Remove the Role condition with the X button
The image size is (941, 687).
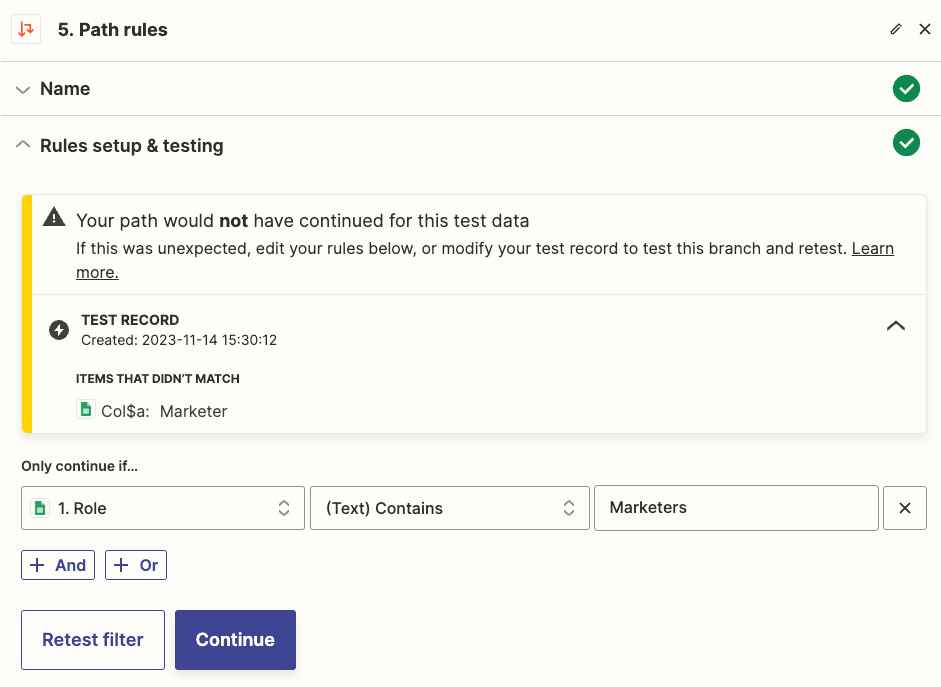(x=904, y=508)
